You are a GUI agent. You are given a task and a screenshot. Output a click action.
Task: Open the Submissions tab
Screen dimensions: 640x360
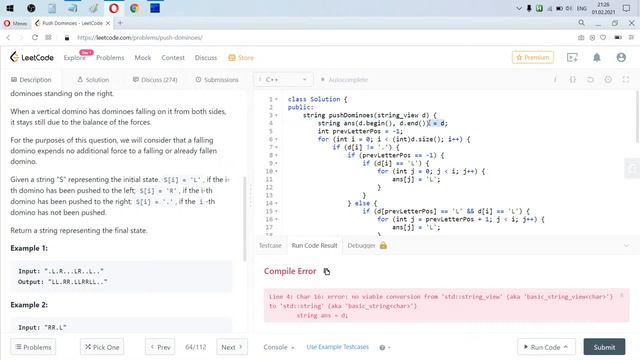coord(217,80)
